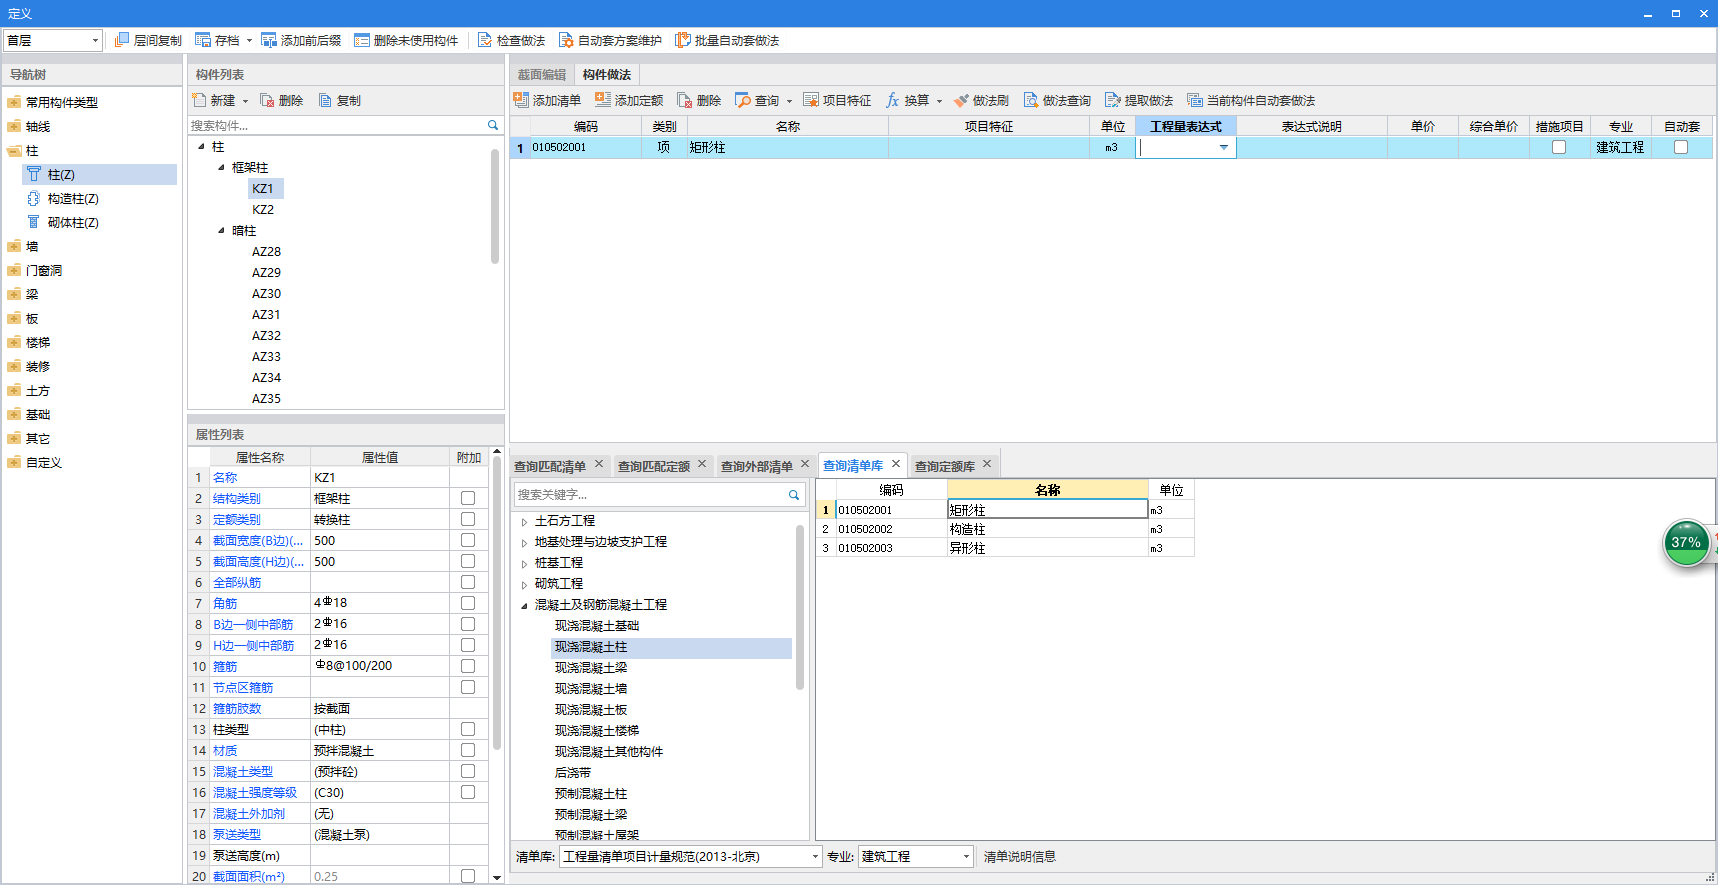Collapse the 暗柱 tree node
1718x885 pixels.
[x=221, y=230]
